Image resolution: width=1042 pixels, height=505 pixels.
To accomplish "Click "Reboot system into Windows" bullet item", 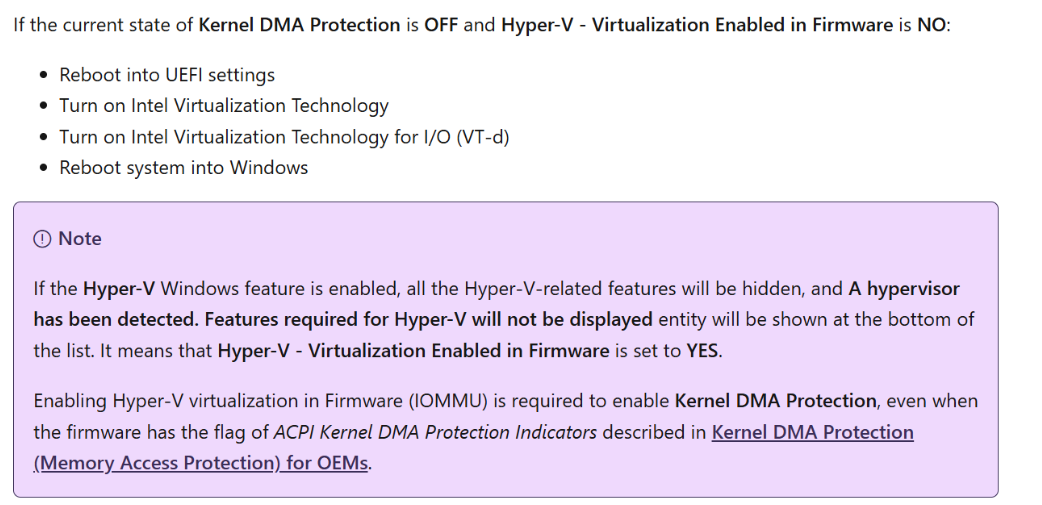I will click(x=183, y=167).
